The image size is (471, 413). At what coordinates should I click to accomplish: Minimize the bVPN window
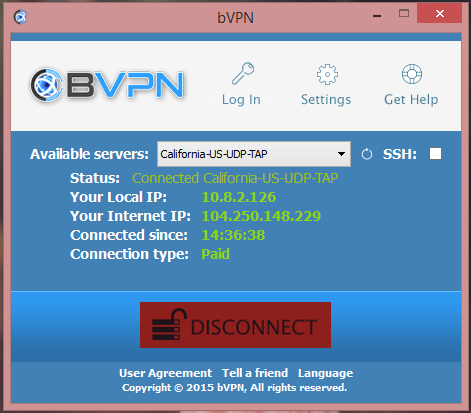tap(377, 15)
